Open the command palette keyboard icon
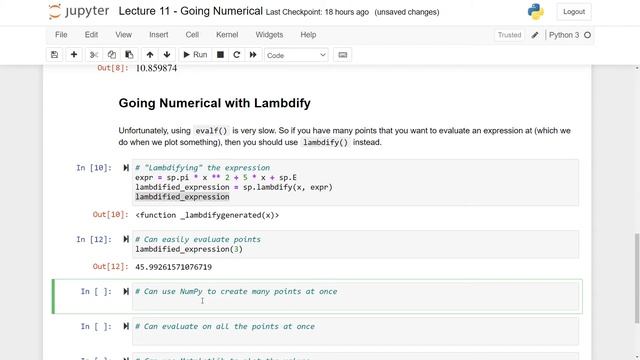 342,55
